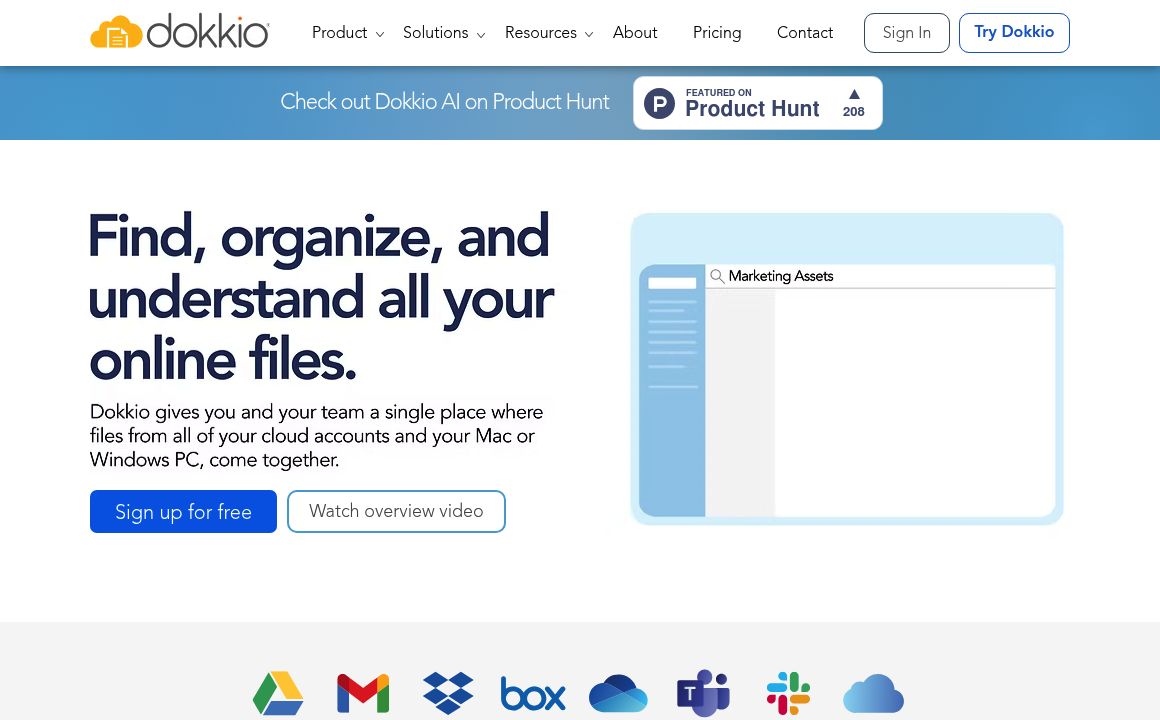Click the iCloud icon
This screenshot has width=1160, height=720.
pyautogui.click(x=873, y=693)
